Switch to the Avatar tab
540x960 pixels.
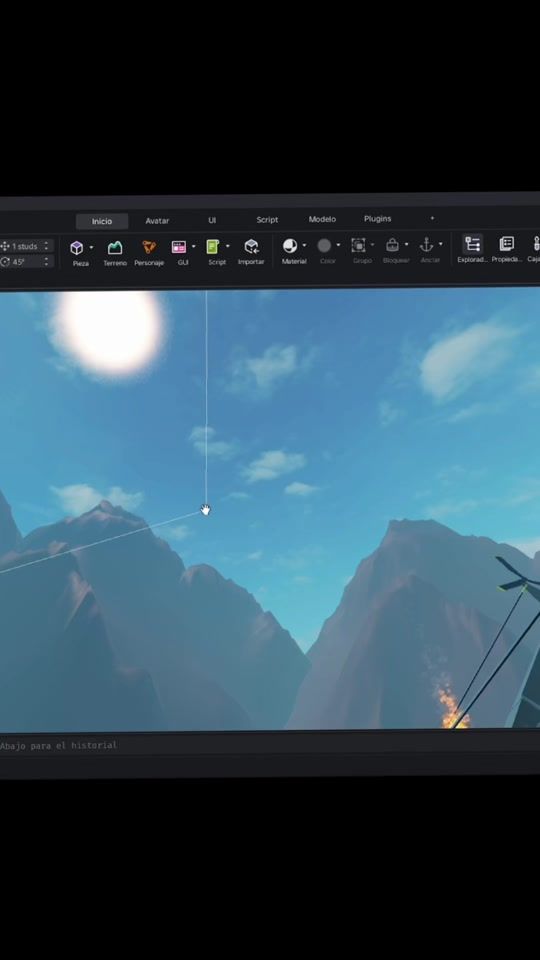tap(157, 221)
